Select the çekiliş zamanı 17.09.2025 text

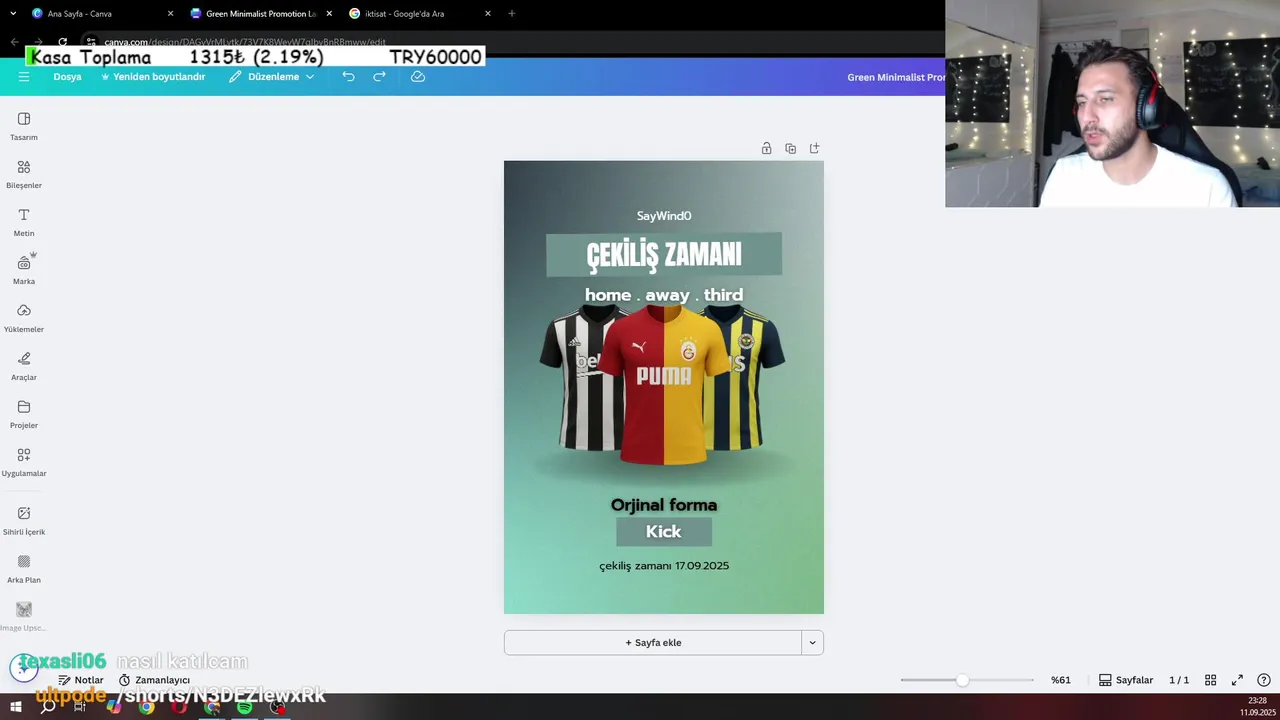click(x=664, y=566)
